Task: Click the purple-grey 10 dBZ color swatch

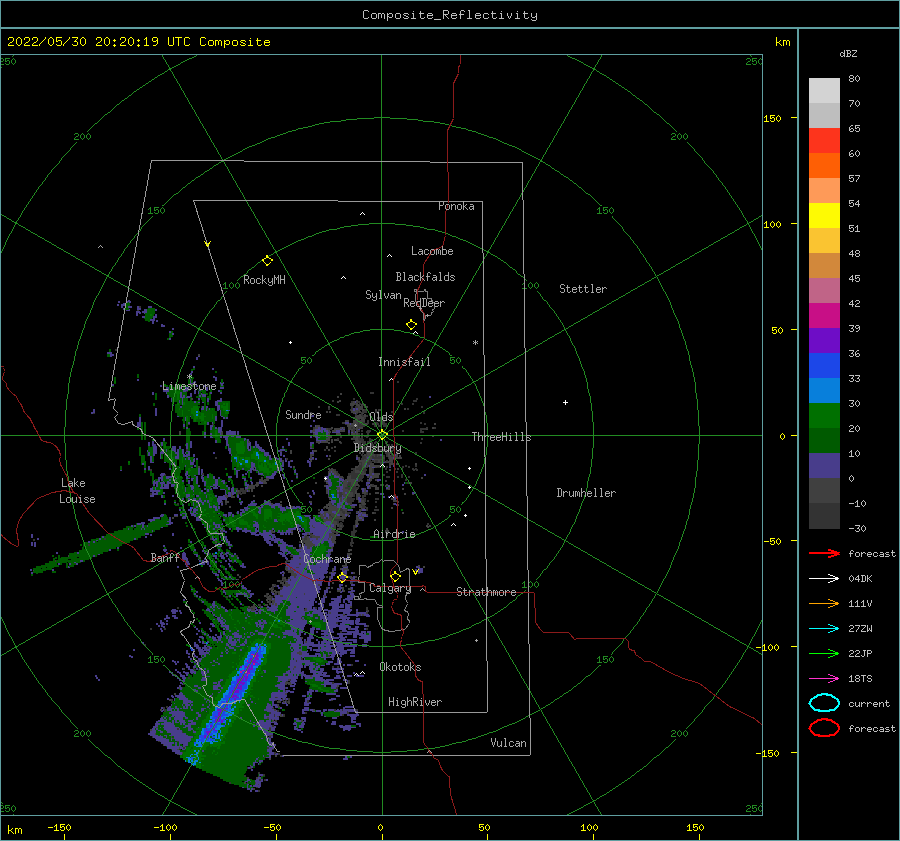Action: [x=824, y=465]
